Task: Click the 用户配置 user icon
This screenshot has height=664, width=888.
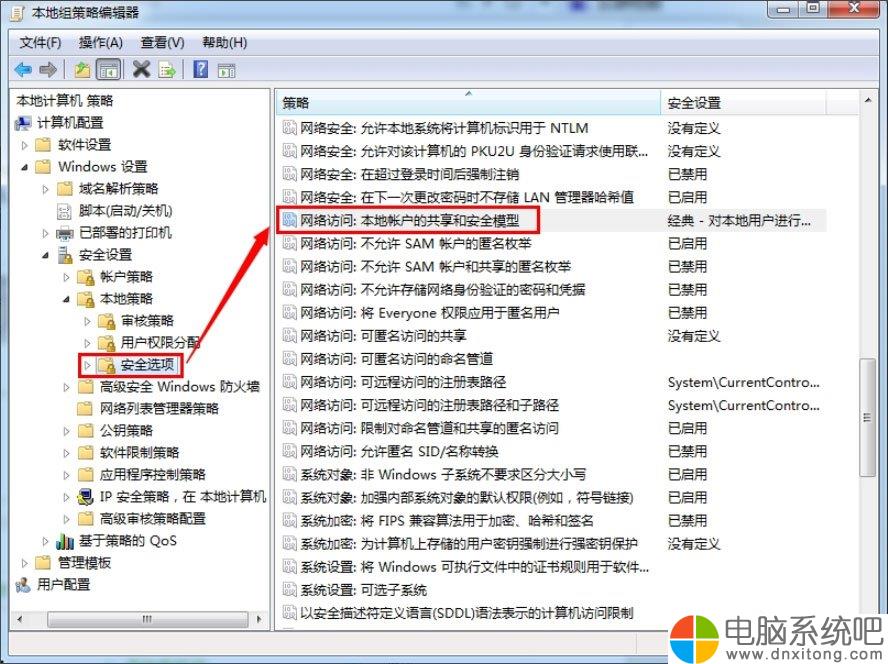Action: (x=23, y=584)
